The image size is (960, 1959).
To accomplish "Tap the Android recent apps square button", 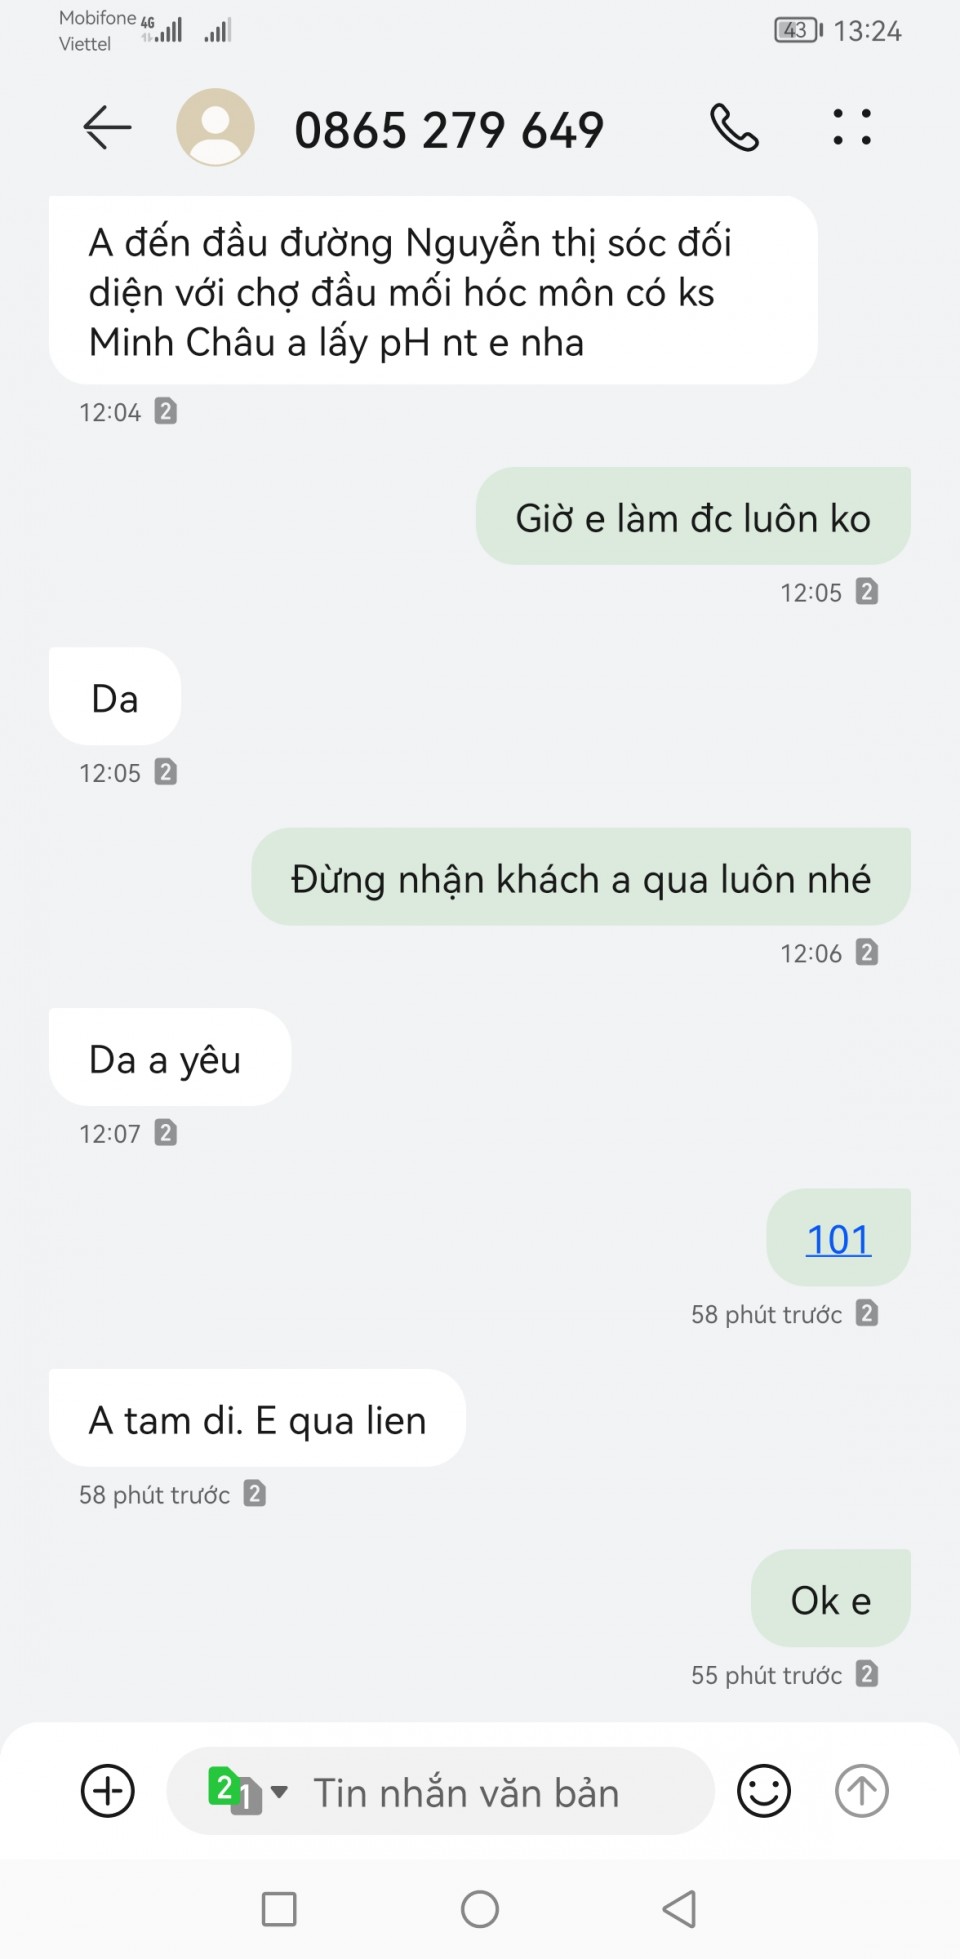I will (279, 1909).
